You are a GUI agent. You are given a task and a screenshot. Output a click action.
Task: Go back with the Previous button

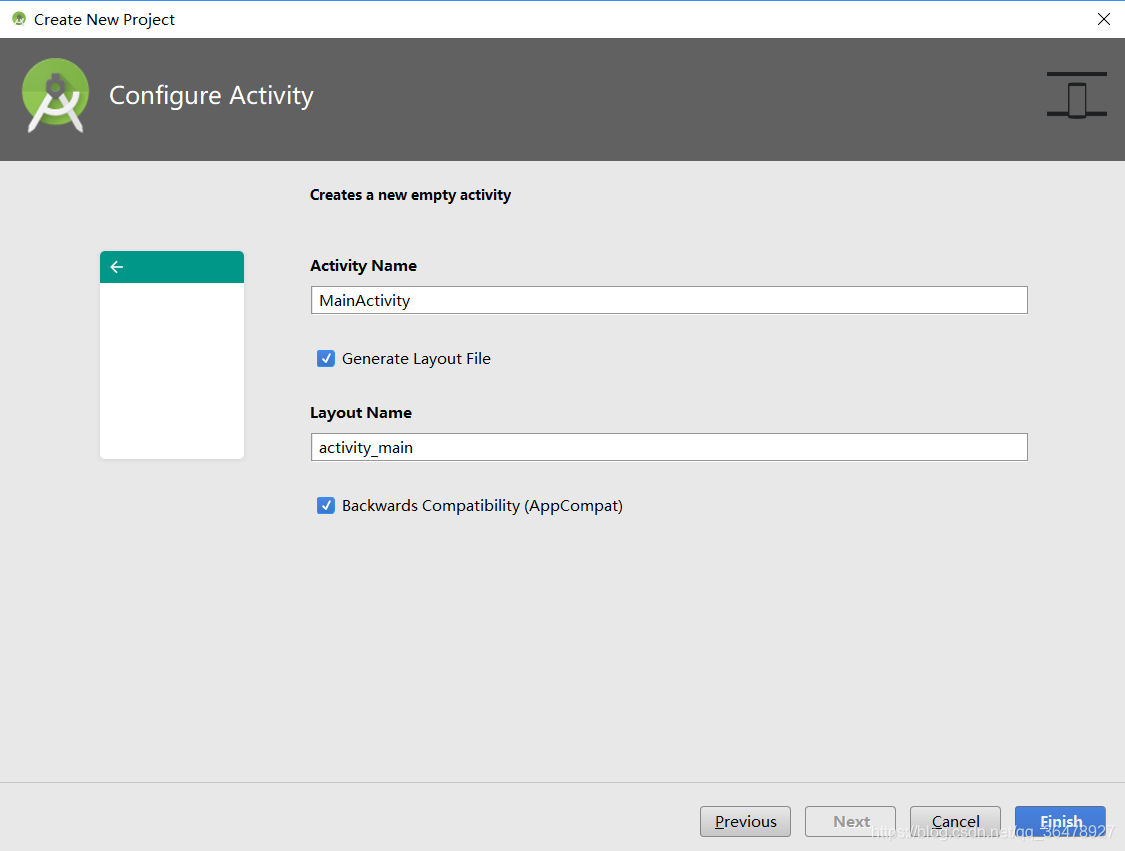[745, 822]
